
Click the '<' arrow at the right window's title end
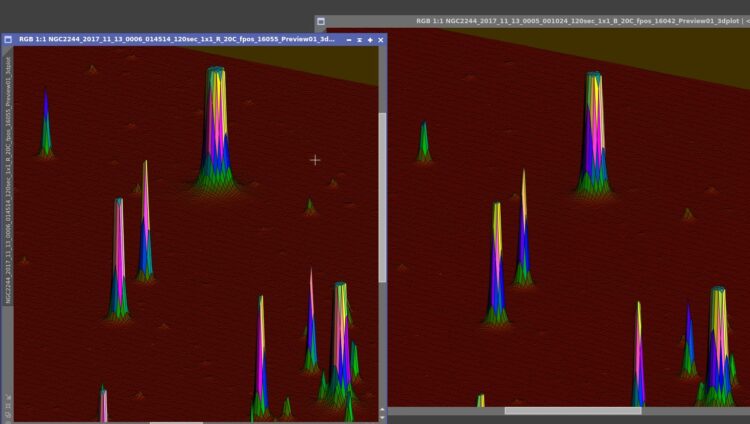point(748,21)
